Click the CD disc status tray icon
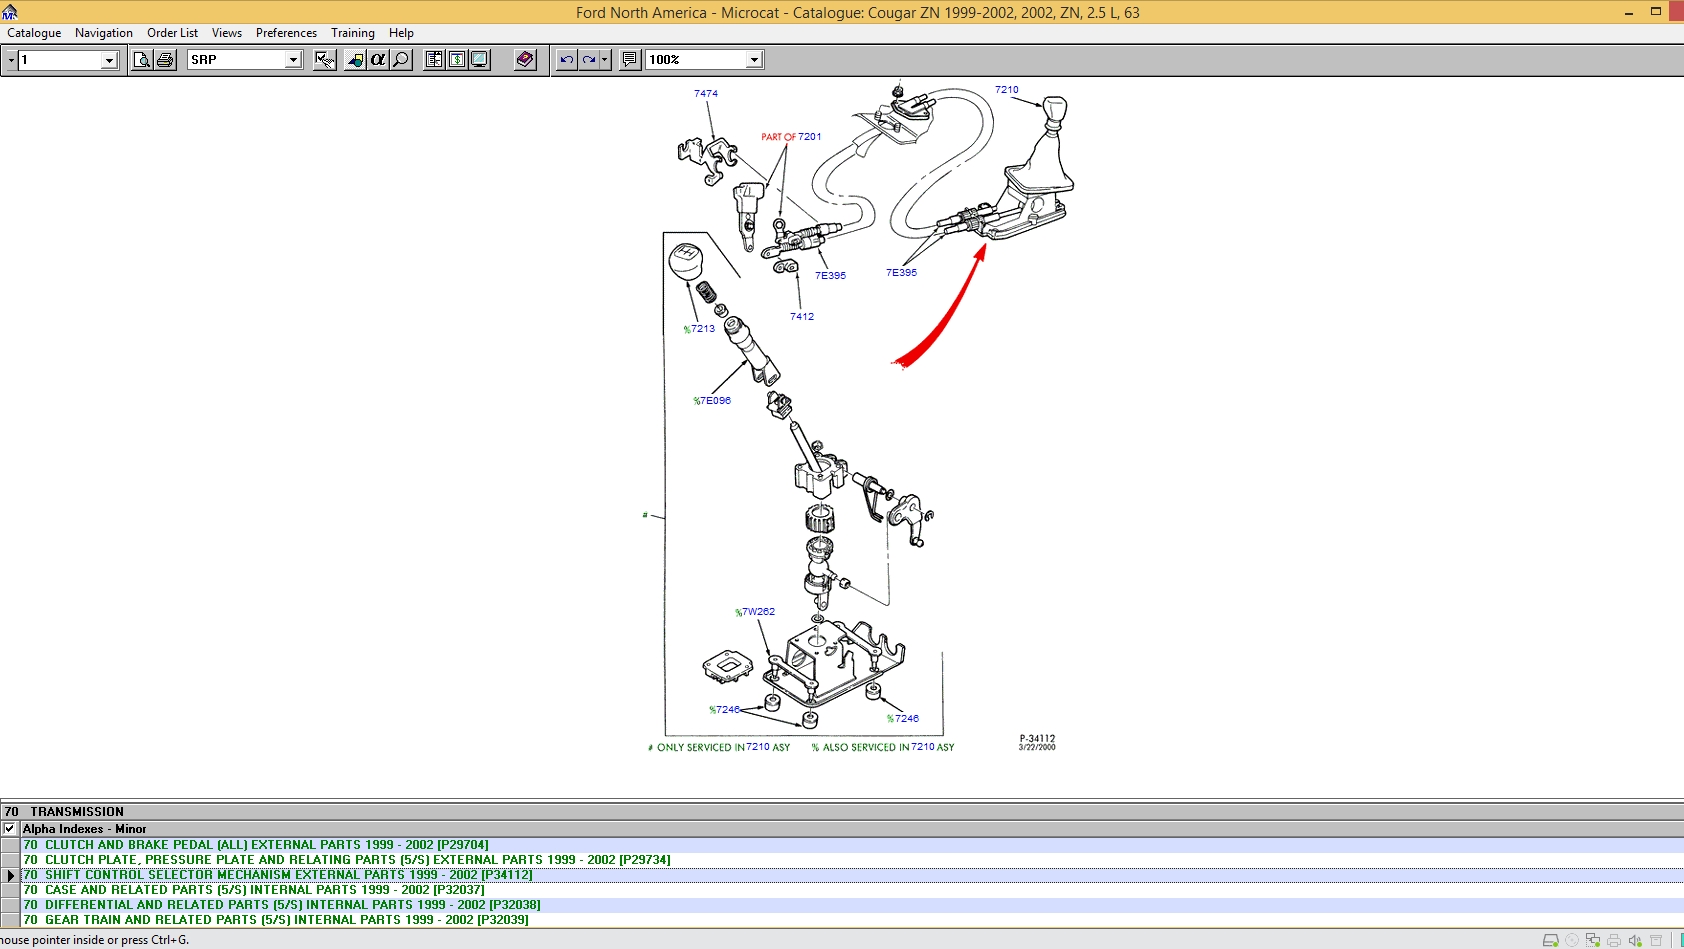The image size is (1684, 949). pyautogui.click(x=1571, y=940)
